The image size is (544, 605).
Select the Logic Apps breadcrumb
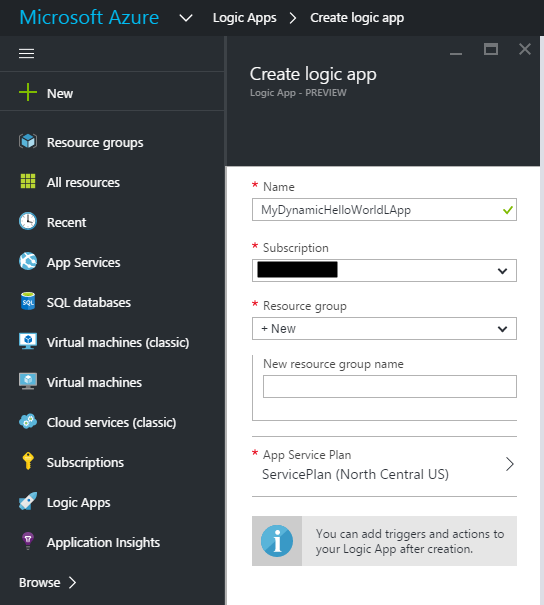245,18
